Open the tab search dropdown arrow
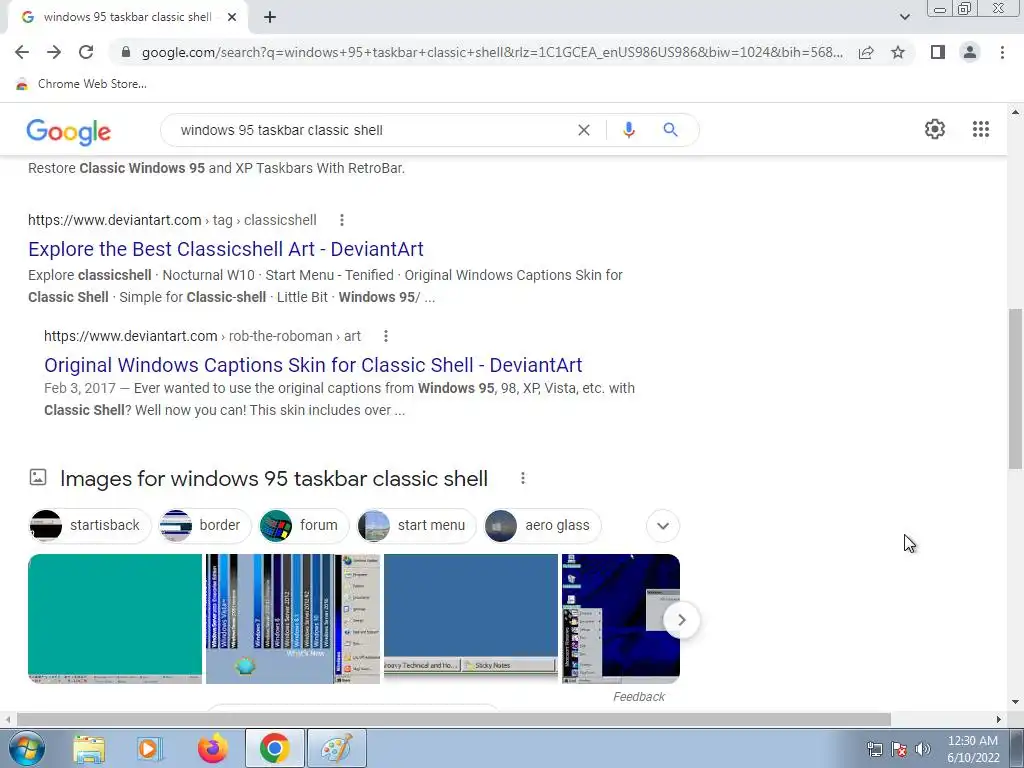 click(904, 17)
